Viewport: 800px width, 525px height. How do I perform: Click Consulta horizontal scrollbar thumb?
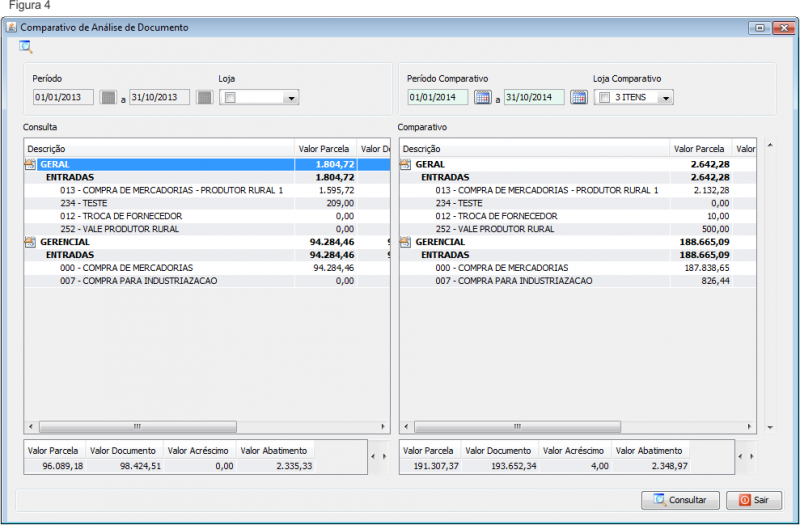pyautogui.click(x=138, y=427)
